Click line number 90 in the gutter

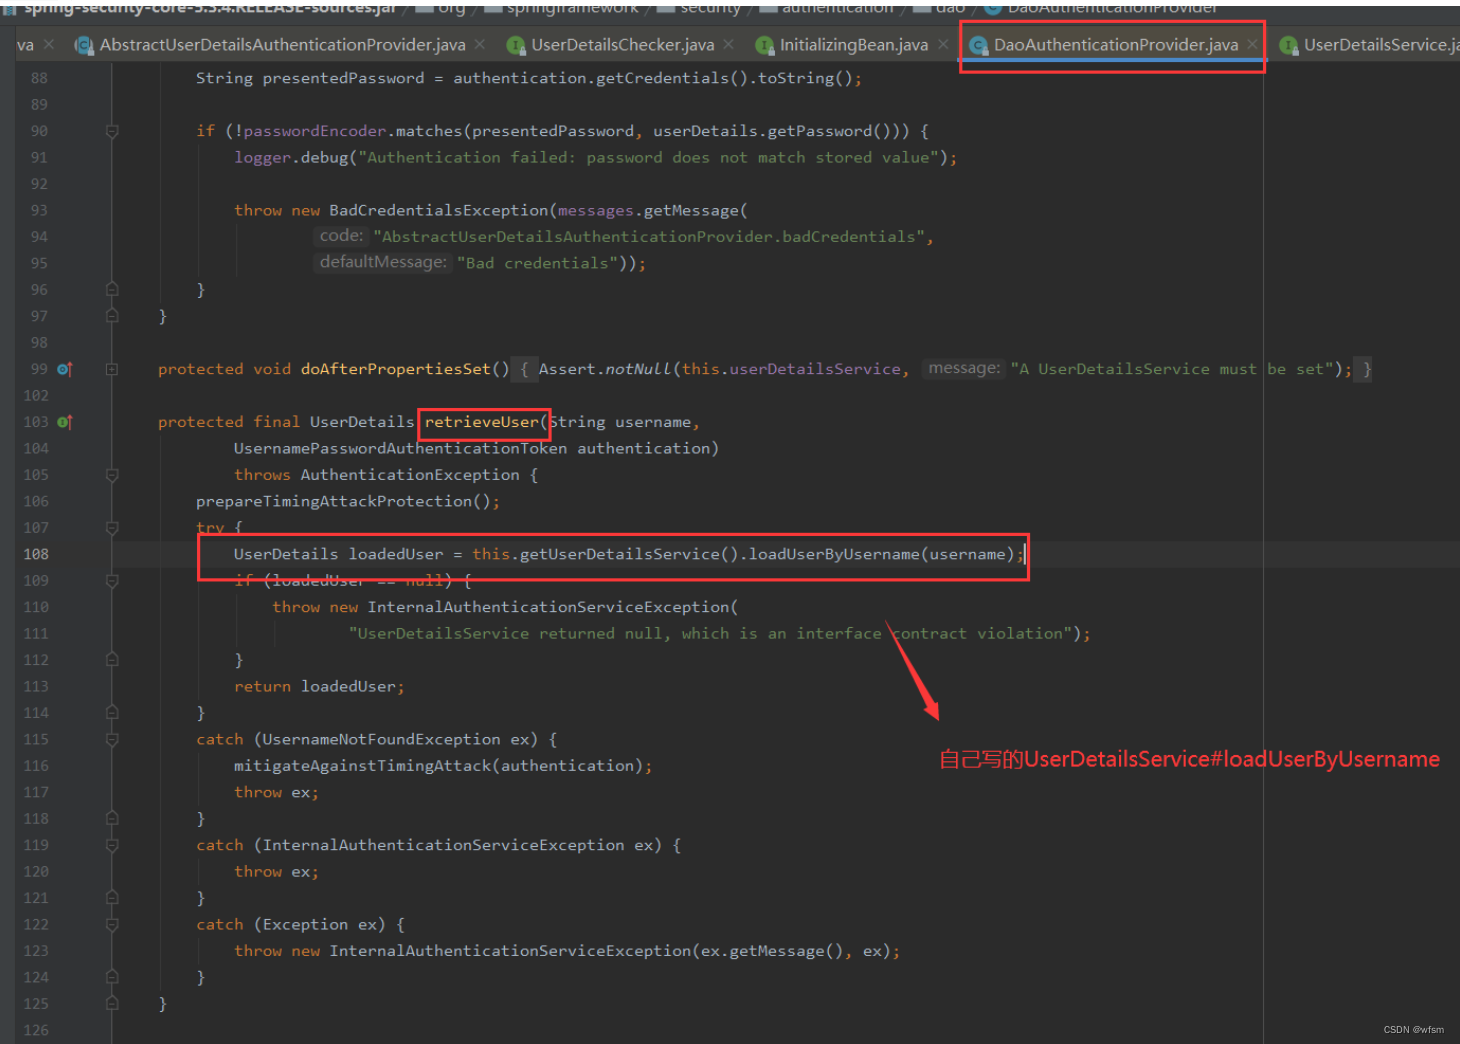[x=39, y=131]
